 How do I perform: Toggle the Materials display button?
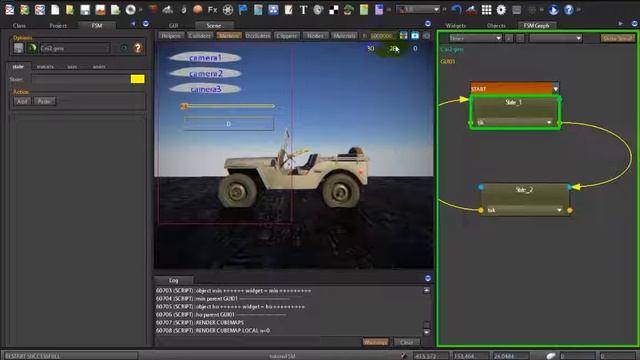point(344,36)
